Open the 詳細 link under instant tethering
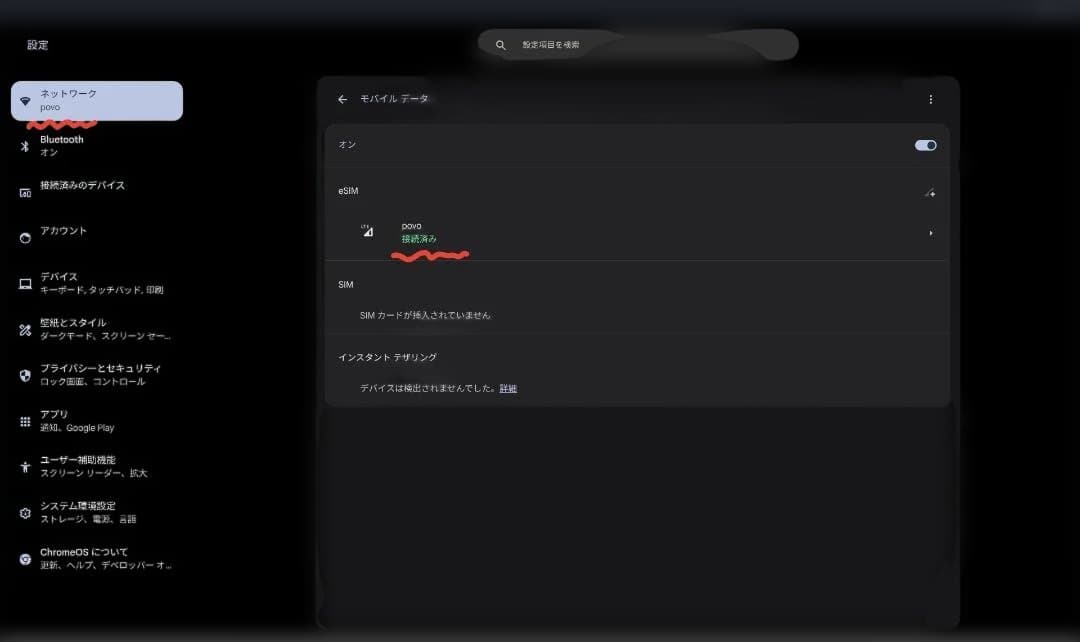Screen dimensions: 1080x642 [507, 388]
